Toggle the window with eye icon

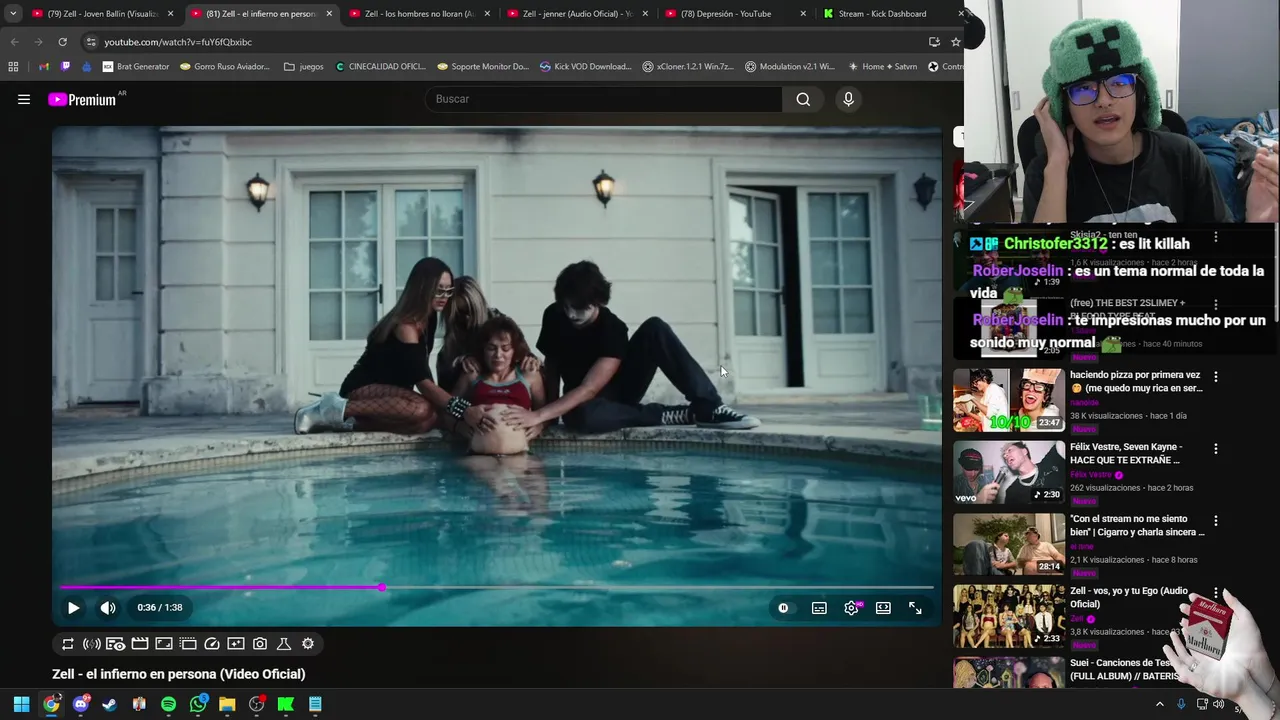point(116,644)
